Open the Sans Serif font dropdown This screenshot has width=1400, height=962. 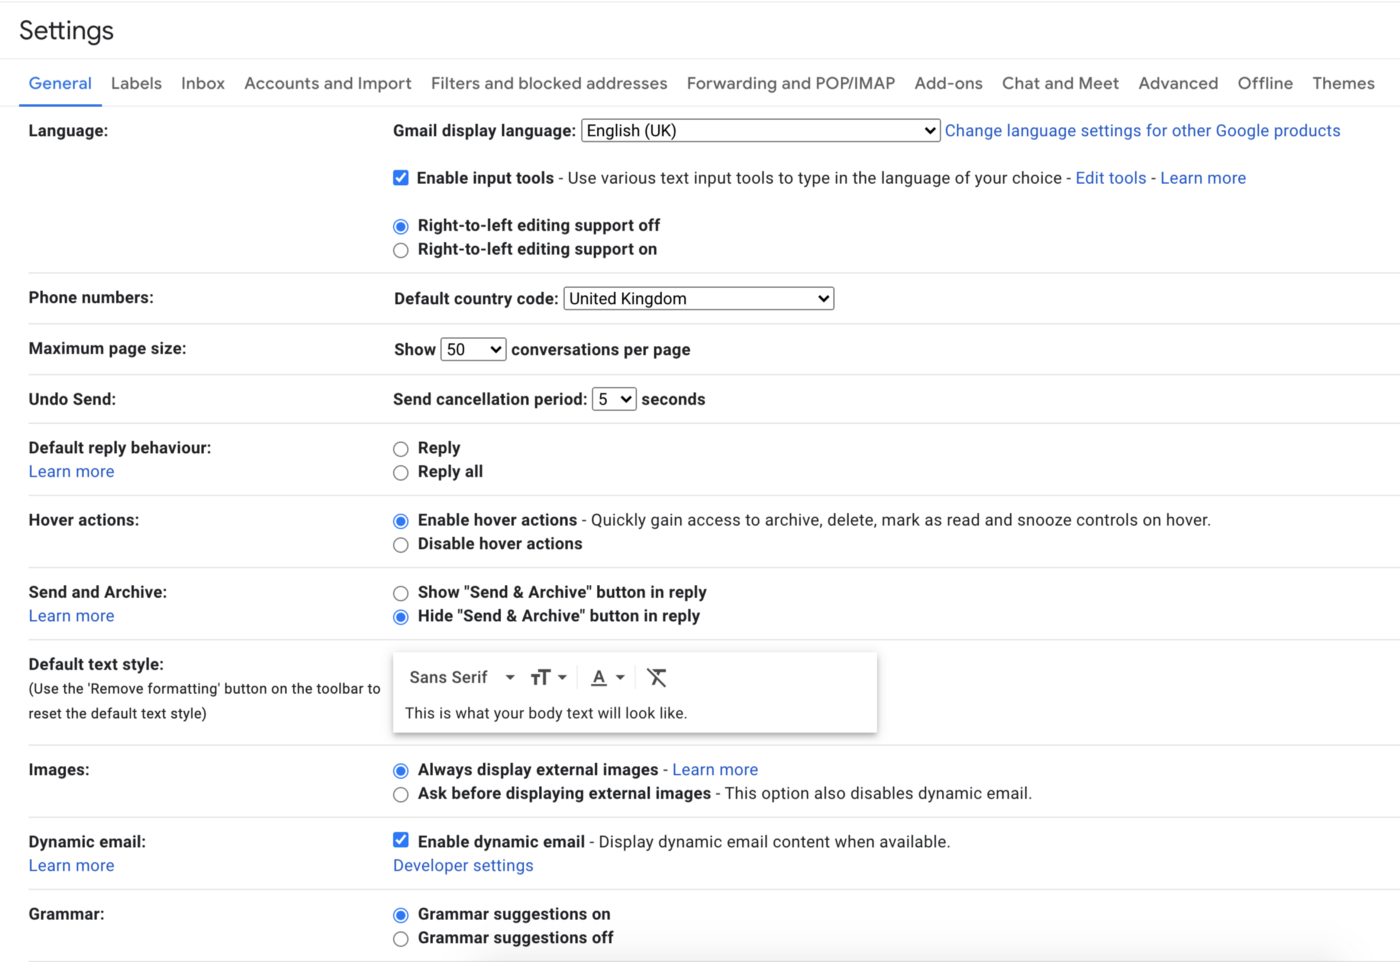[x=461, y=678]
